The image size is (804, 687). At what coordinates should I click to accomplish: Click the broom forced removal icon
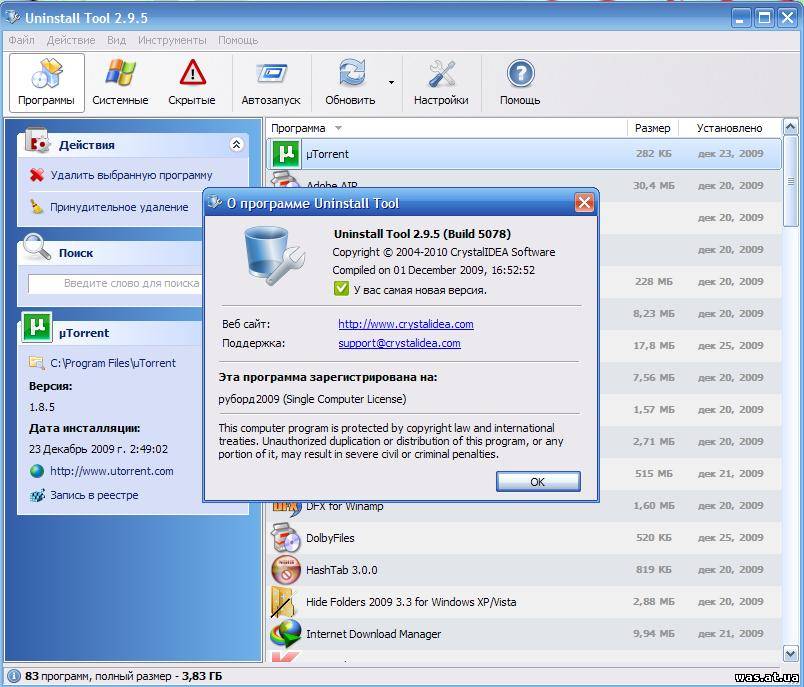pyautogui.click(x=36, y=207)
